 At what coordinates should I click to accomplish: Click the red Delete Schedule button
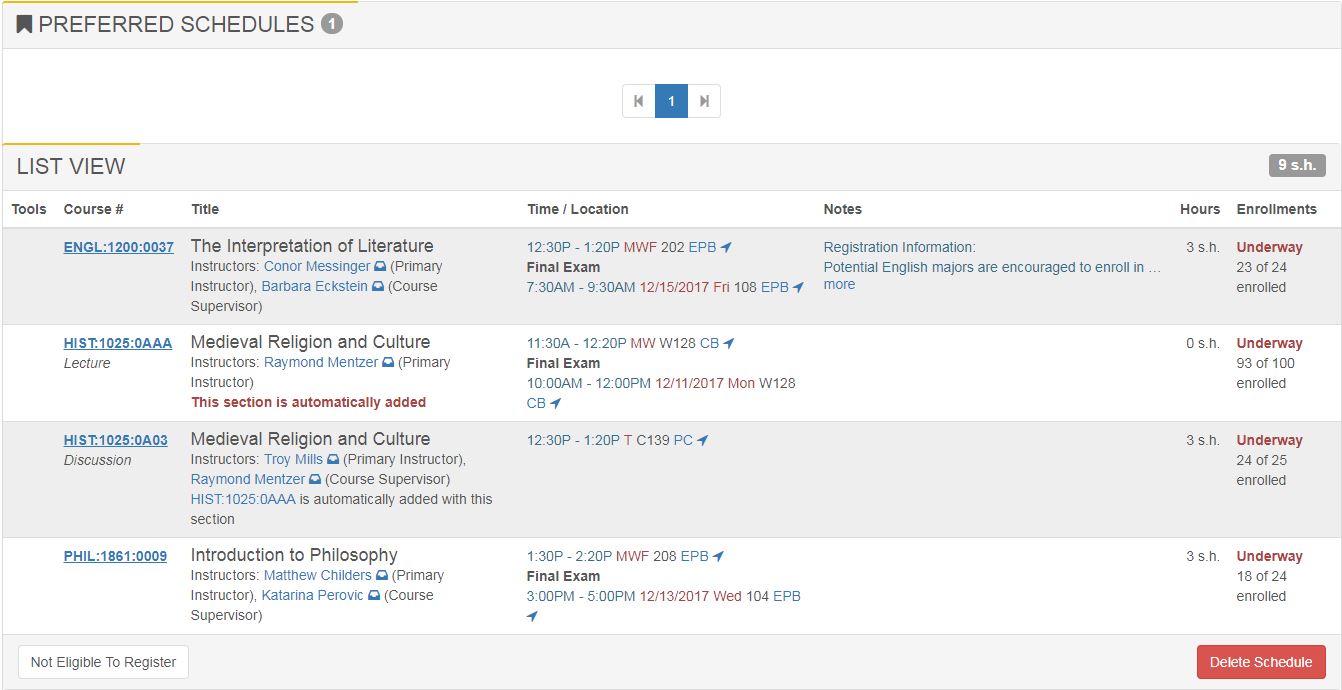tap(1261, 662)
